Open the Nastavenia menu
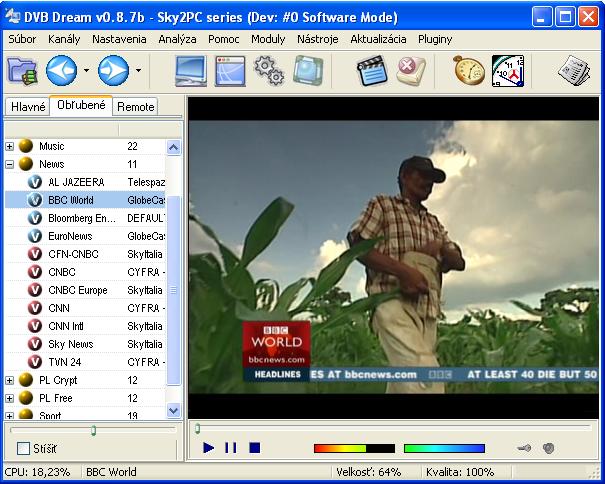Image resolution: width=605 pixels, height=484 pixels. click(119, 39)
